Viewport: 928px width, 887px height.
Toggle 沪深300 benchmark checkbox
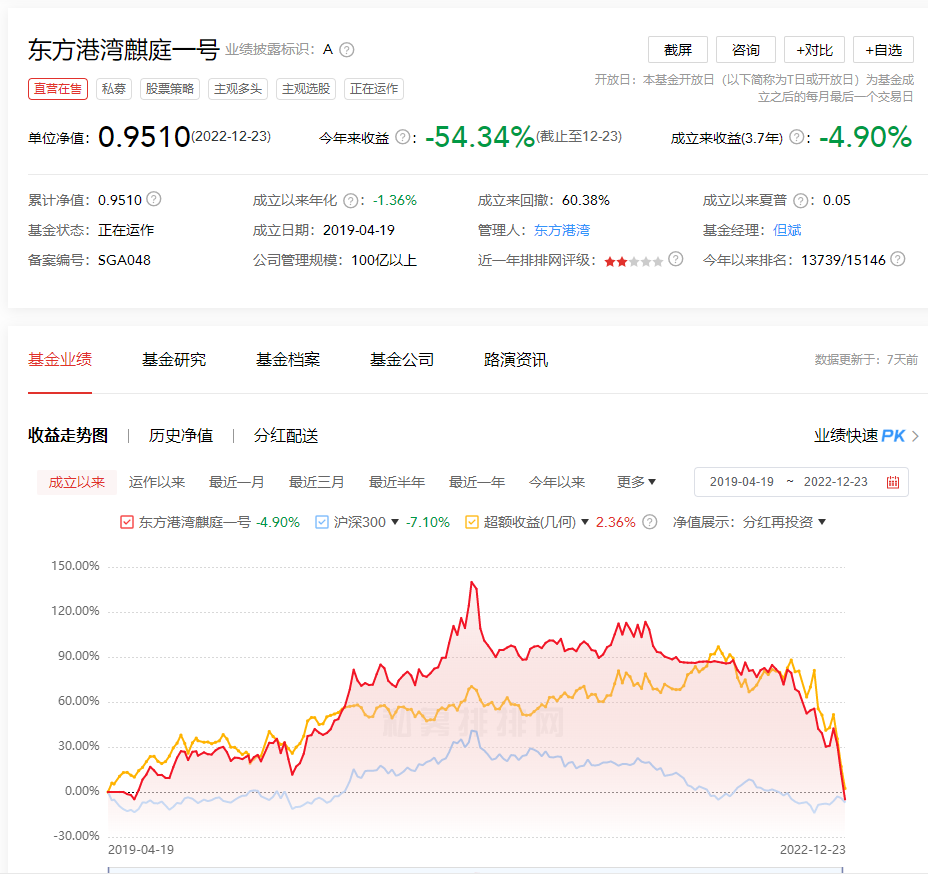coord(321,522)
